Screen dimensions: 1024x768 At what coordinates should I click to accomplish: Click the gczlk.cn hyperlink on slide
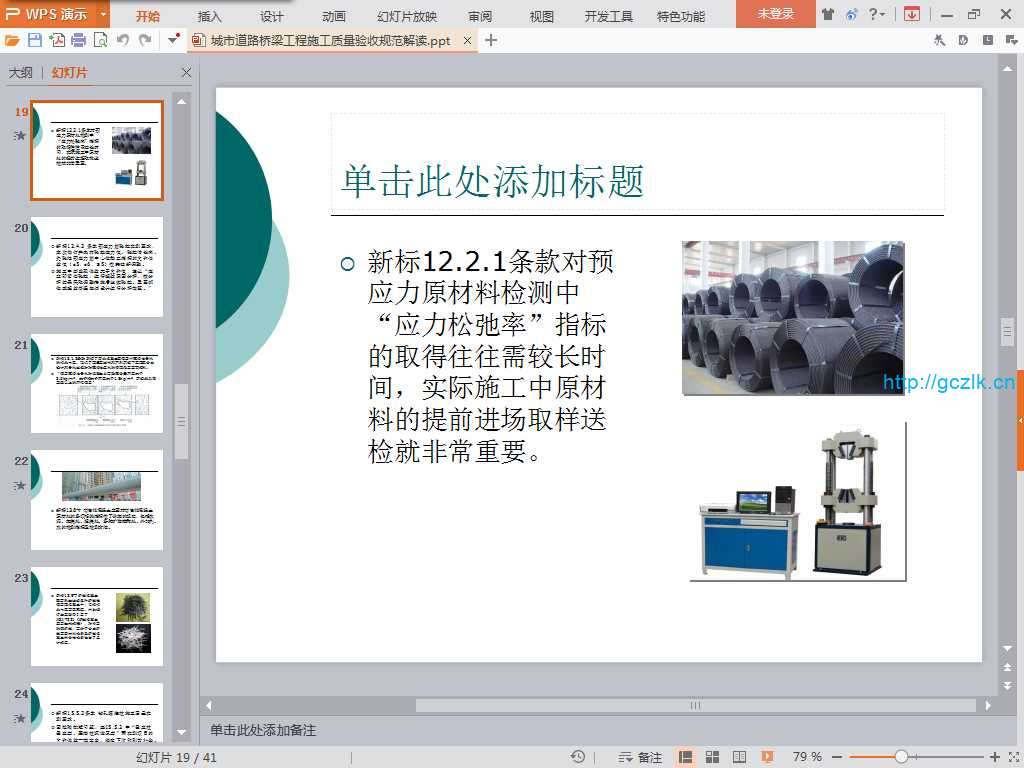(948, 383)
